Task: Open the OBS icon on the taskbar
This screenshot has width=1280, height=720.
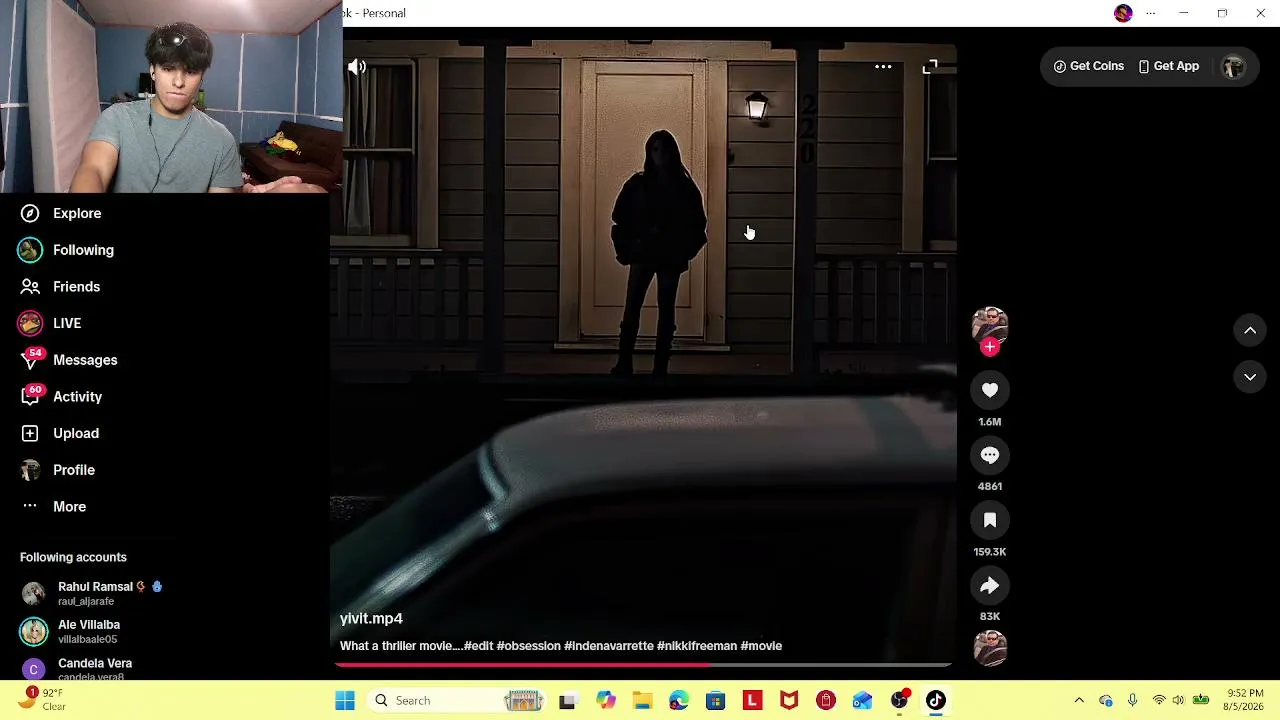Action: point(899,700)
